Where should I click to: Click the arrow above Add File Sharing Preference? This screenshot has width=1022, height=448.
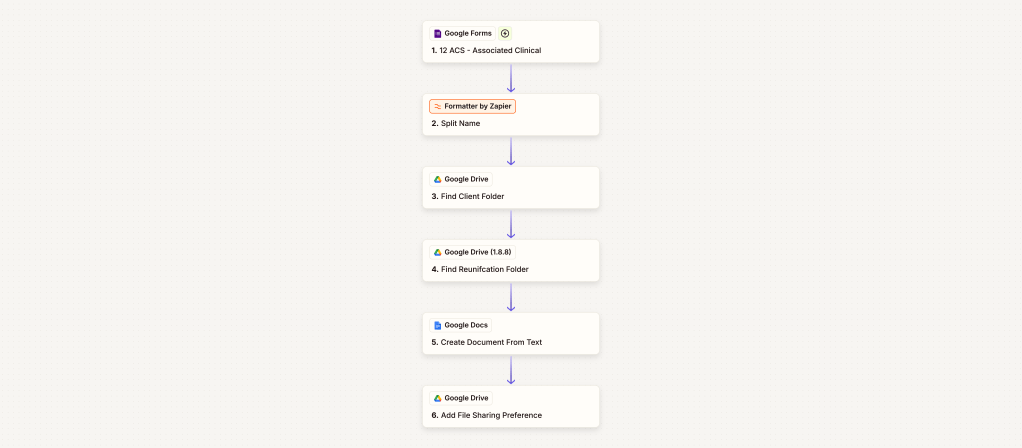[511, 370]
